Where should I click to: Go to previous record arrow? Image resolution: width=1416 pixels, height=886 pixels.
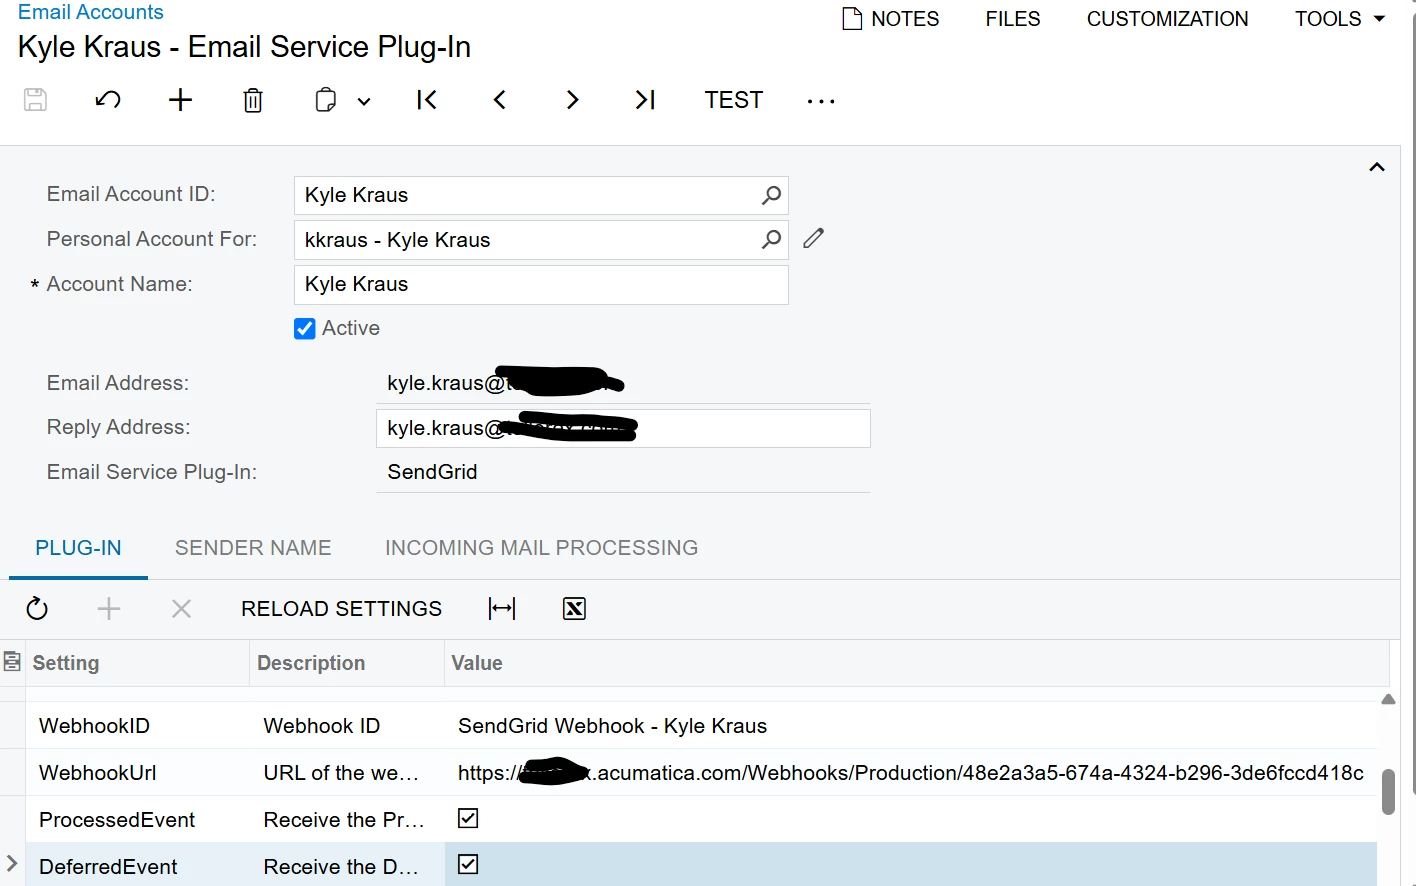[500, 100]
